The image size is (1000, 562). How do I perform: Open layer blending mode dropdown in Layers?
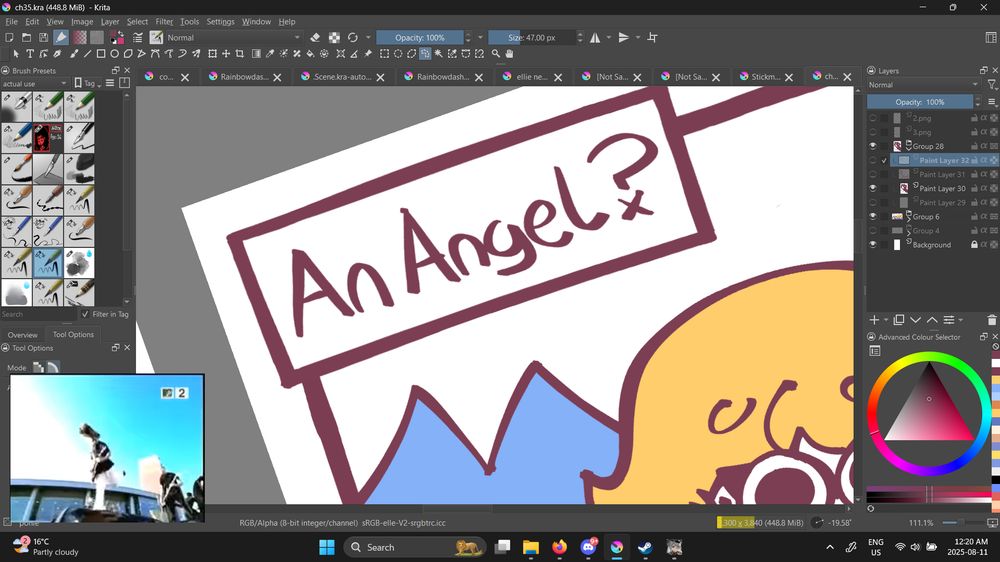(923, 85)
